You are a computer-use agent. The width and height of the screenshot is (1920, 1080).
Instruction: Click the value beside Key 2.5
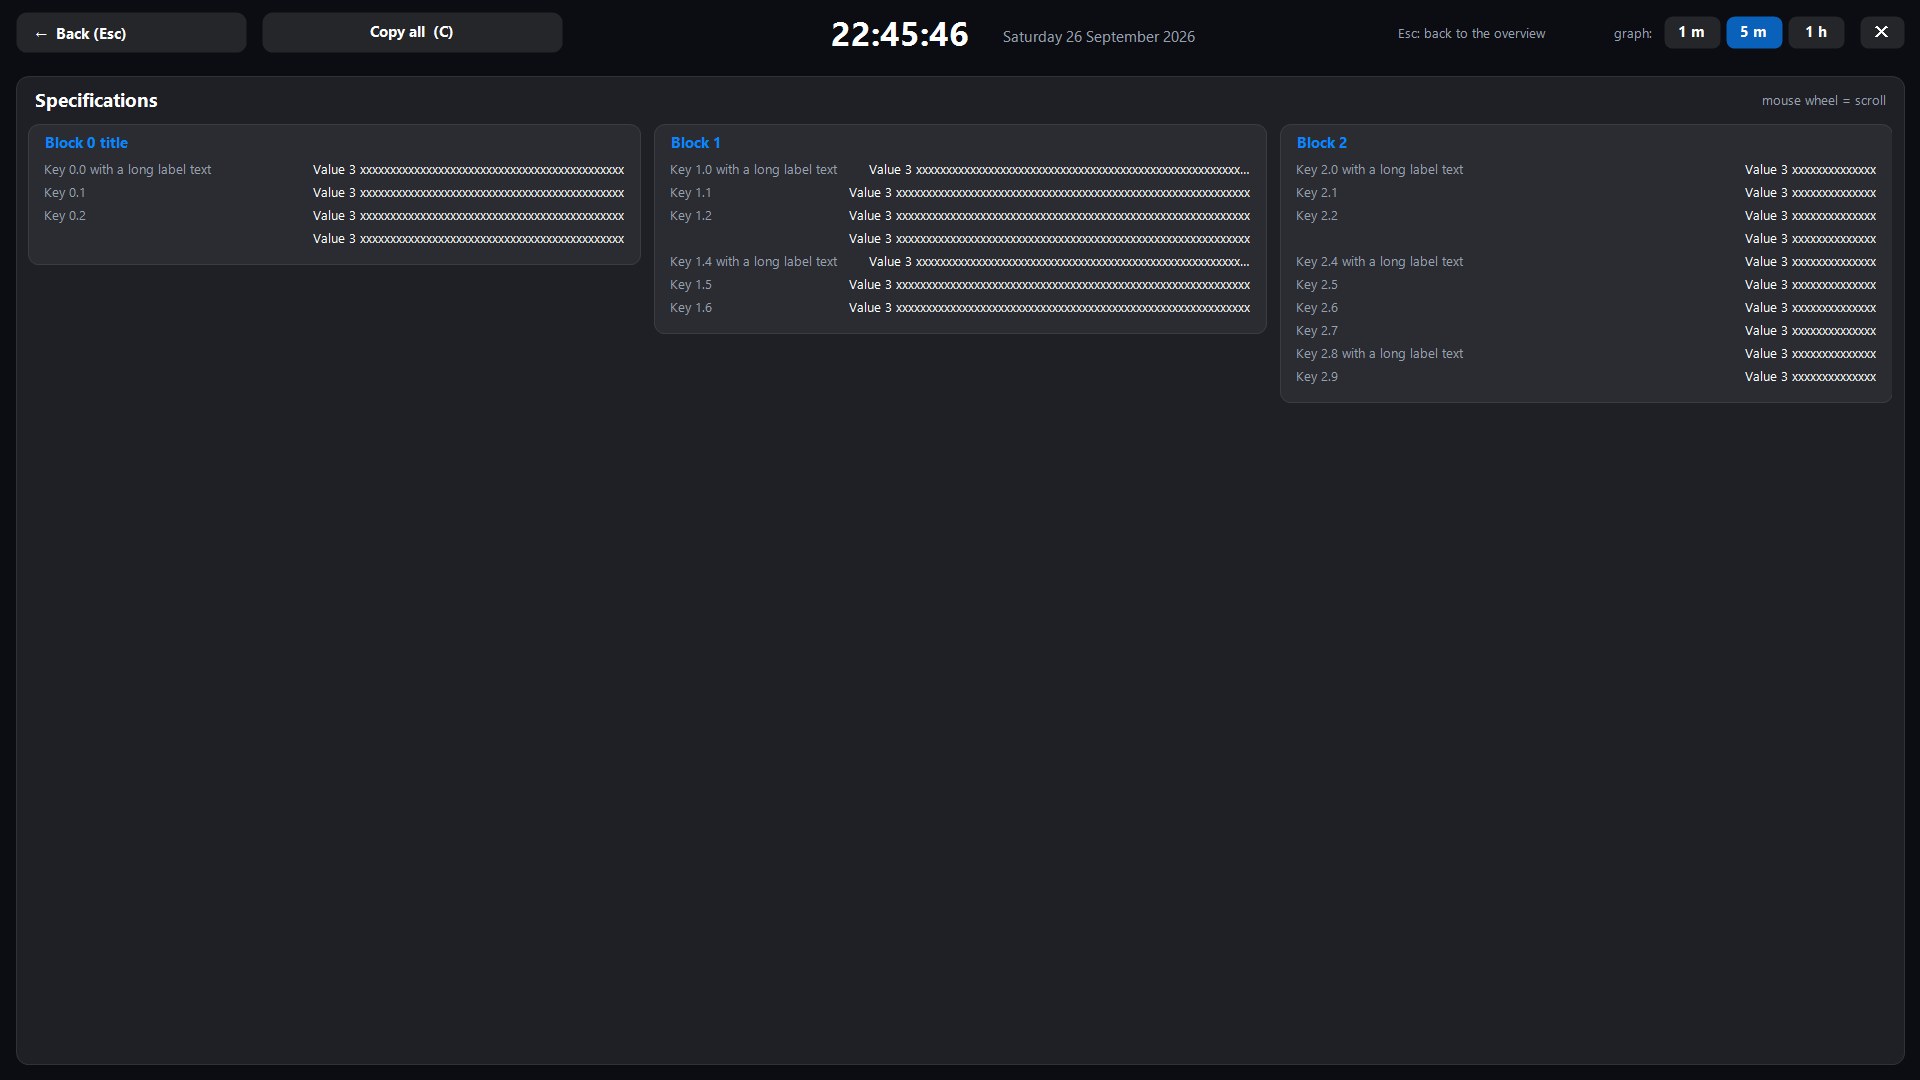[x=1811, y=285]
